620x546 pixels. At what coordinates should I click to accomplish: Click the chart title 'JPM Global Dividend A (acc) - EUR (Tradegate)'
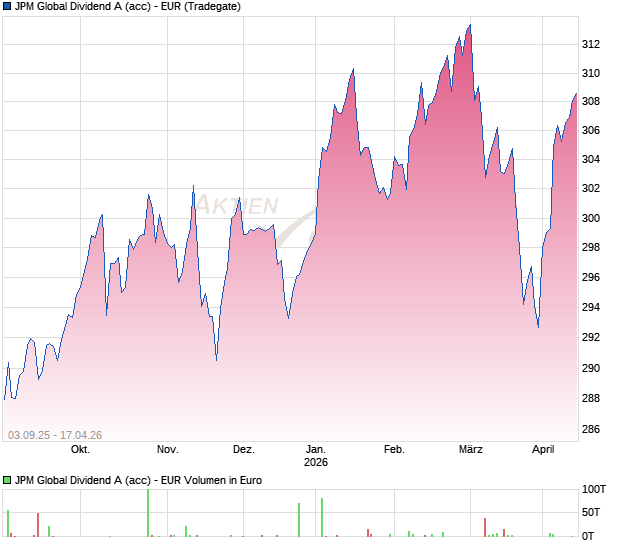click(128, 6)
